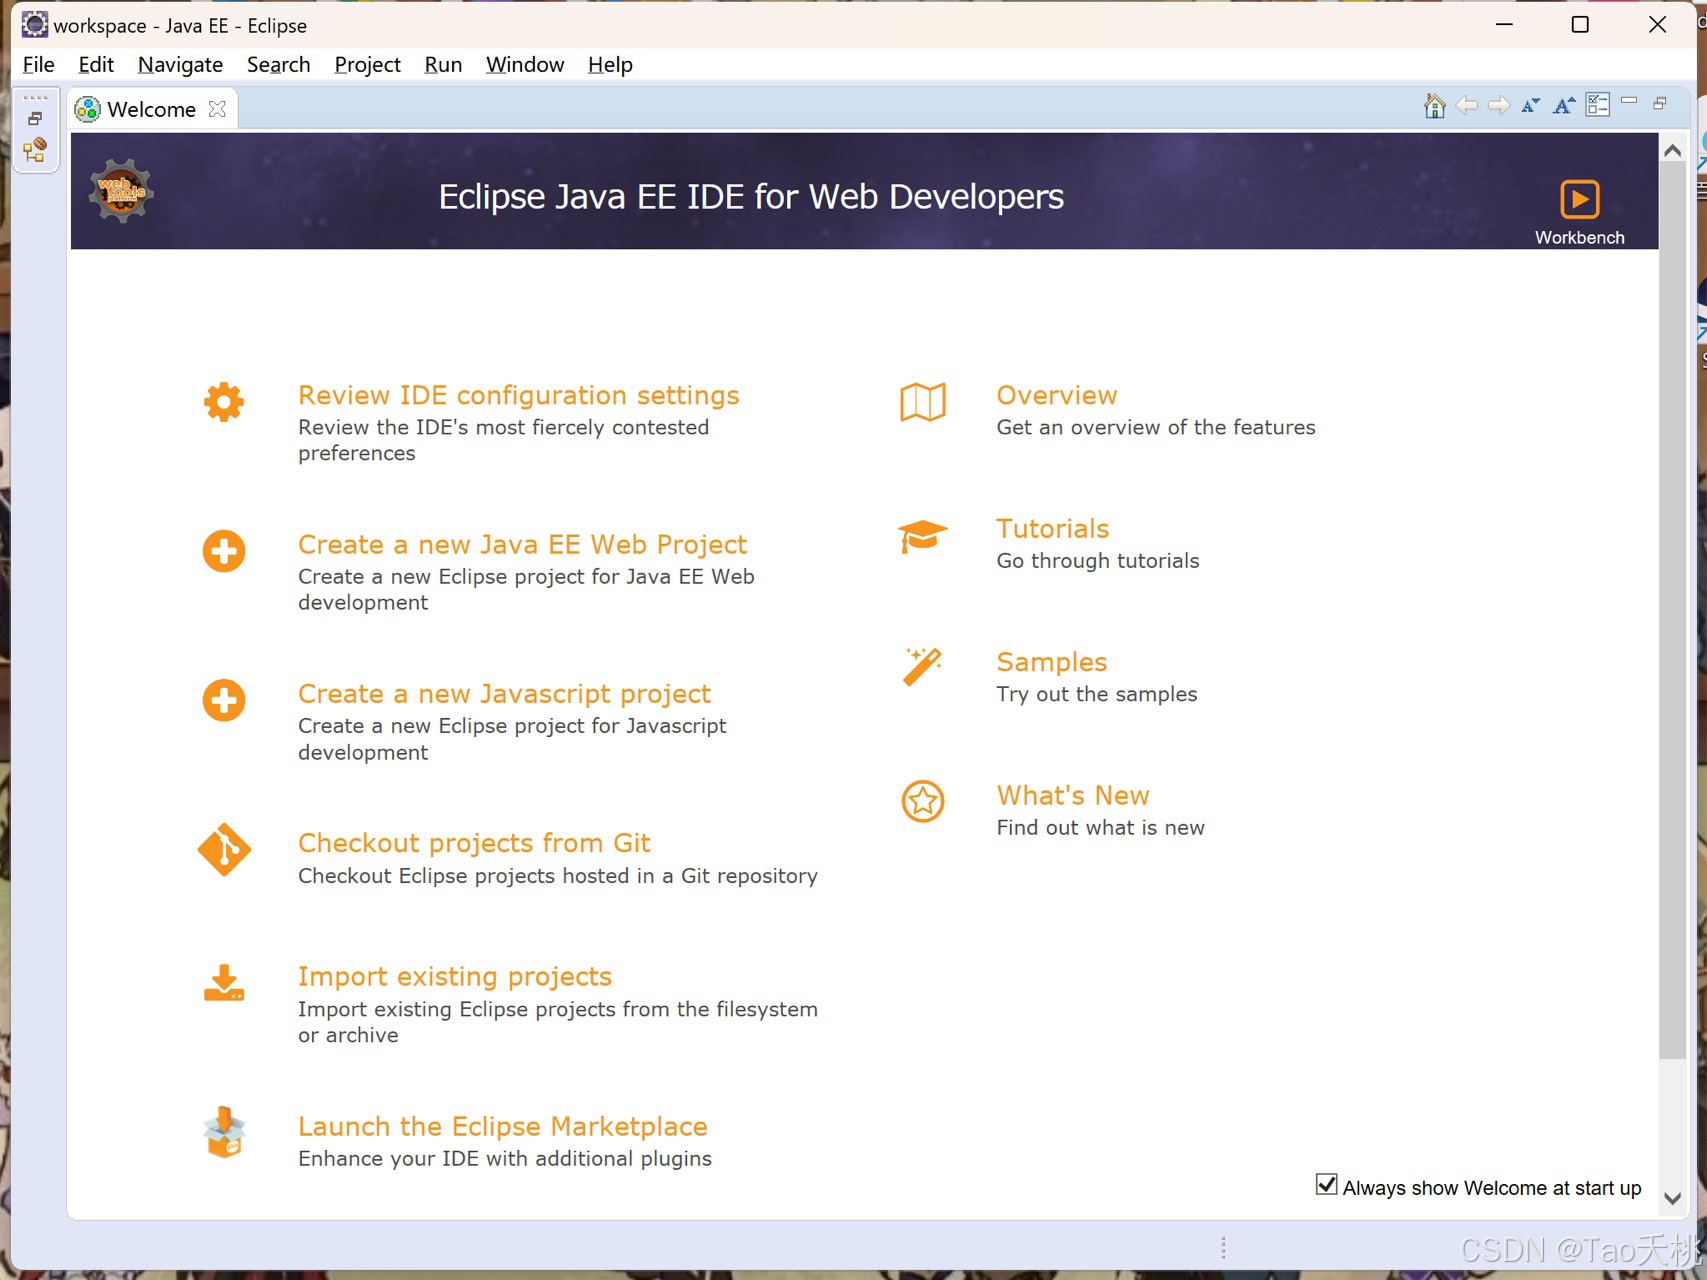Screen dimensions: 1707x1280
Task: Open the Help menu
Action: (x=610, y=65)
